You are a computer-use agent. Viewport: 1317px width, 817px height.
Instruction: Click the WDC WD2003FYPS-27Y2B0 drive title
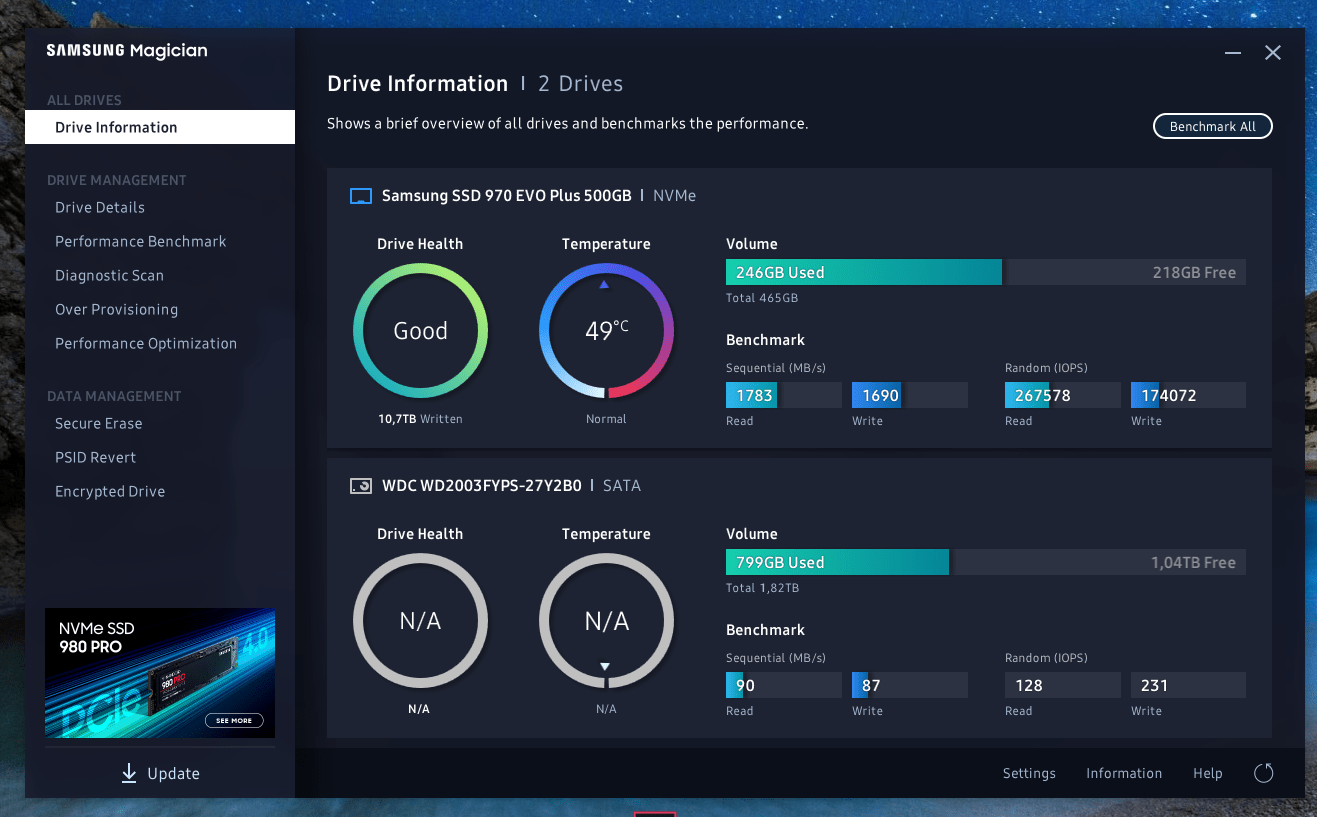[x=482, y=486]
